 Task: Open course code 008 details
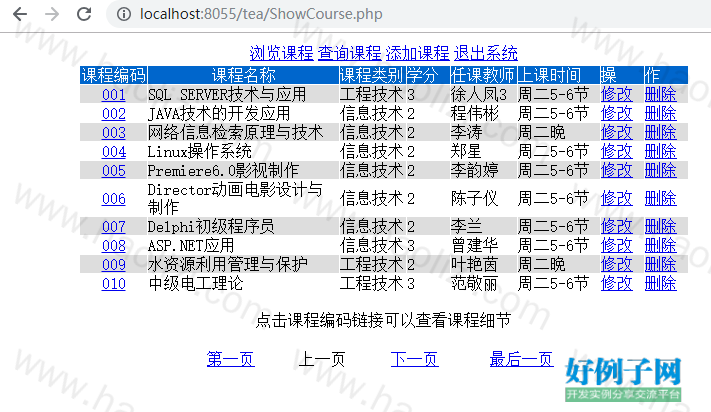[x=114, y=246]
